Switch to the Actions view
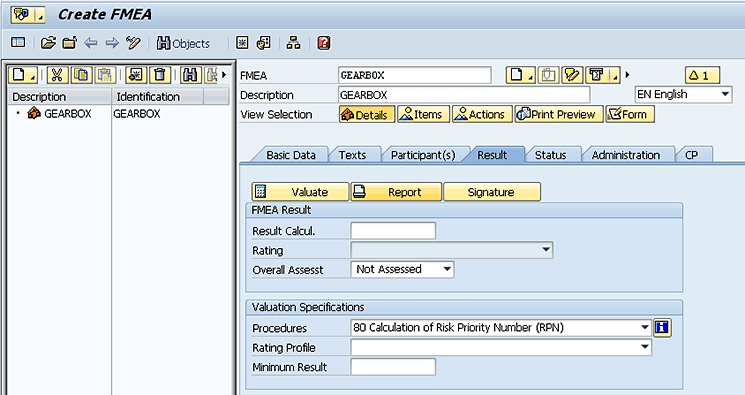 click(x=482, y=115)
